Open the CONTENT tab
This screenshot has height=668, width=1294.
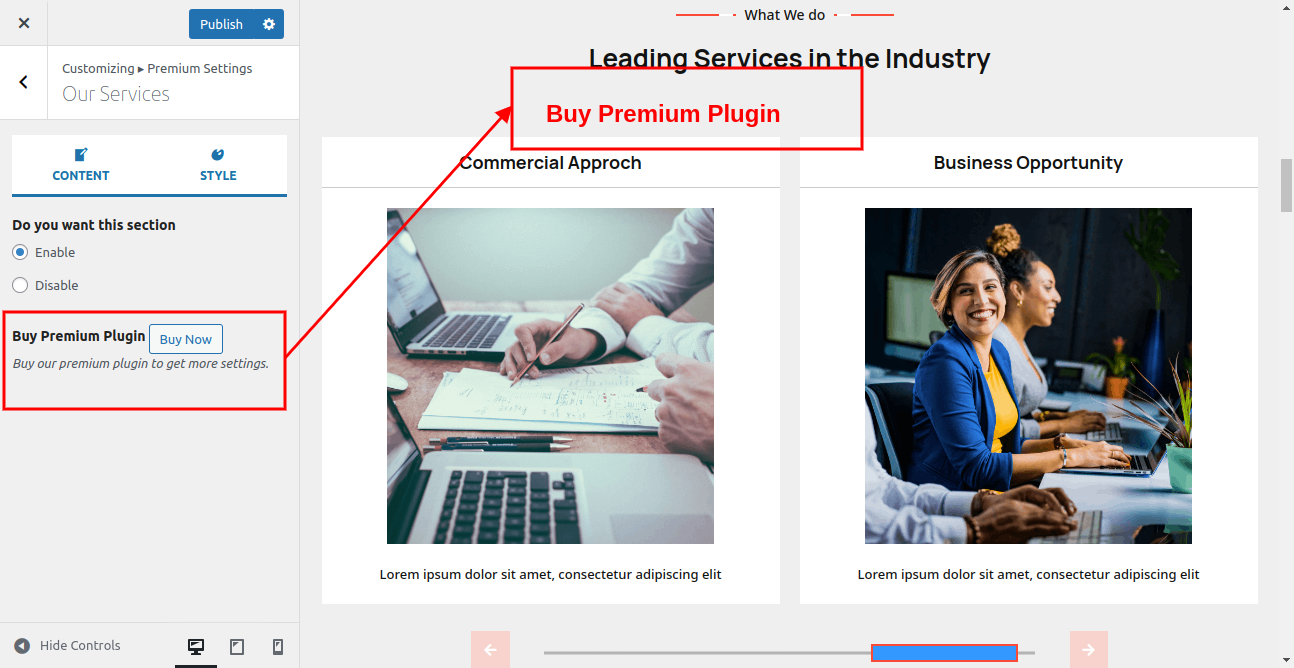[81, 165]
